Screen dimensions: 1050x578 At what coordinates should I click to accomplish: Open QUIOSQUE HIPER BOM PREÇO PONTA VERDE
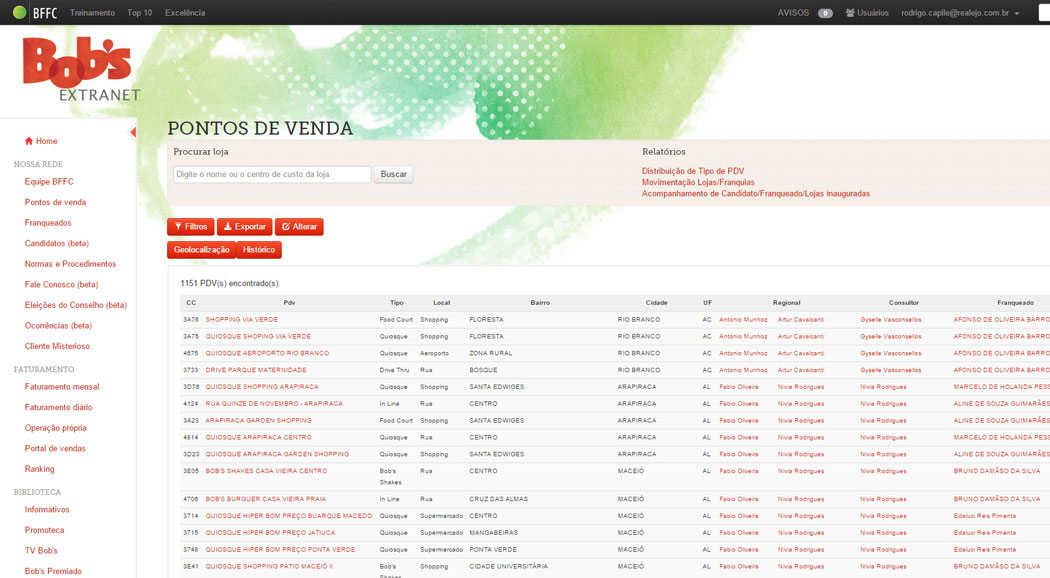pyautogui.click(x=281, y=549)
